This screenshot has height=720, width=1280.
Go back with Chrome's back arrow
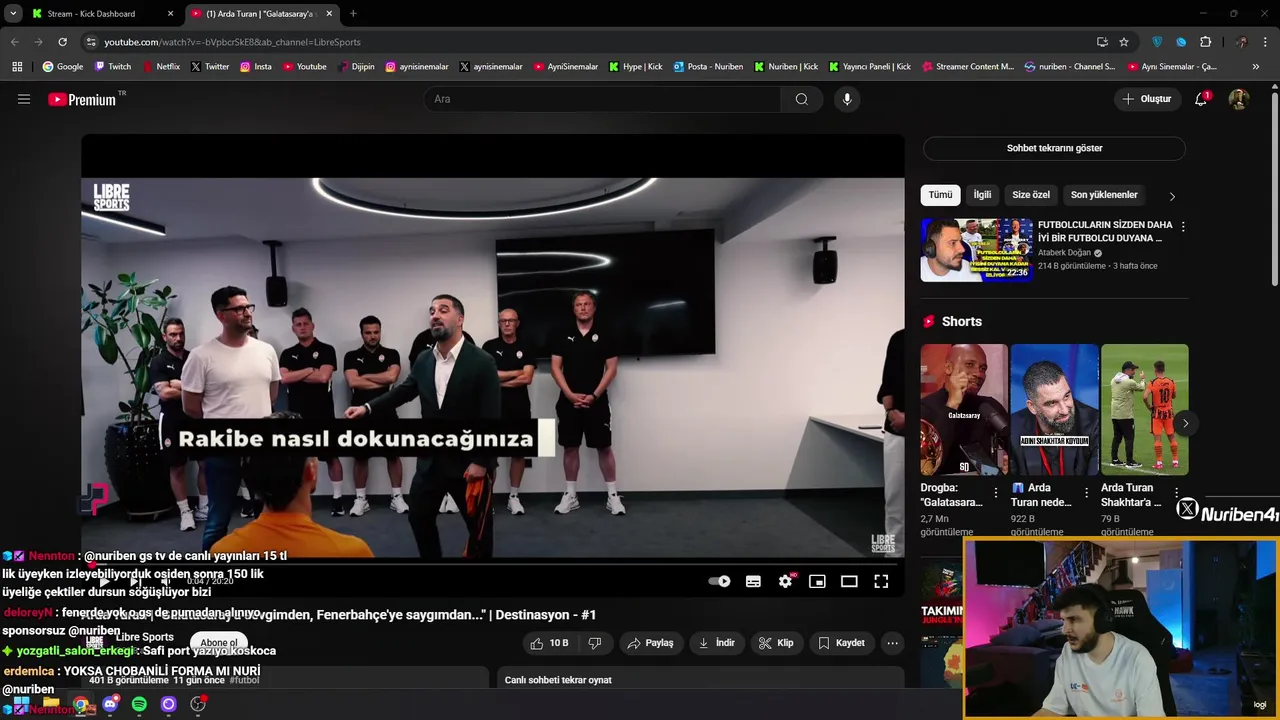coord(14,42)
